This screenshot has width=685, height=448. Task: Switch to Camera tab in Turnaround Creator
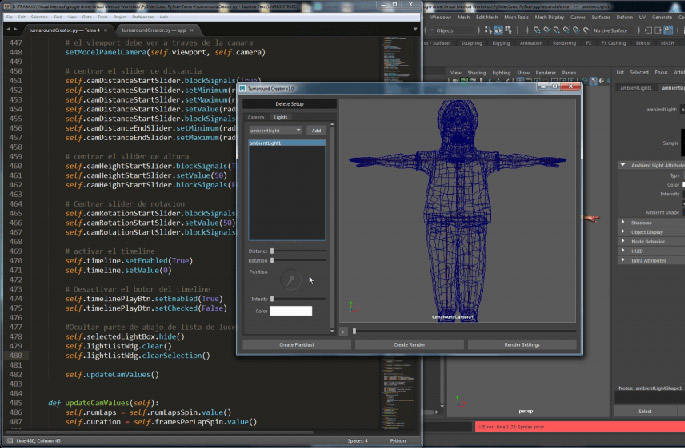[x=256, y=117]
